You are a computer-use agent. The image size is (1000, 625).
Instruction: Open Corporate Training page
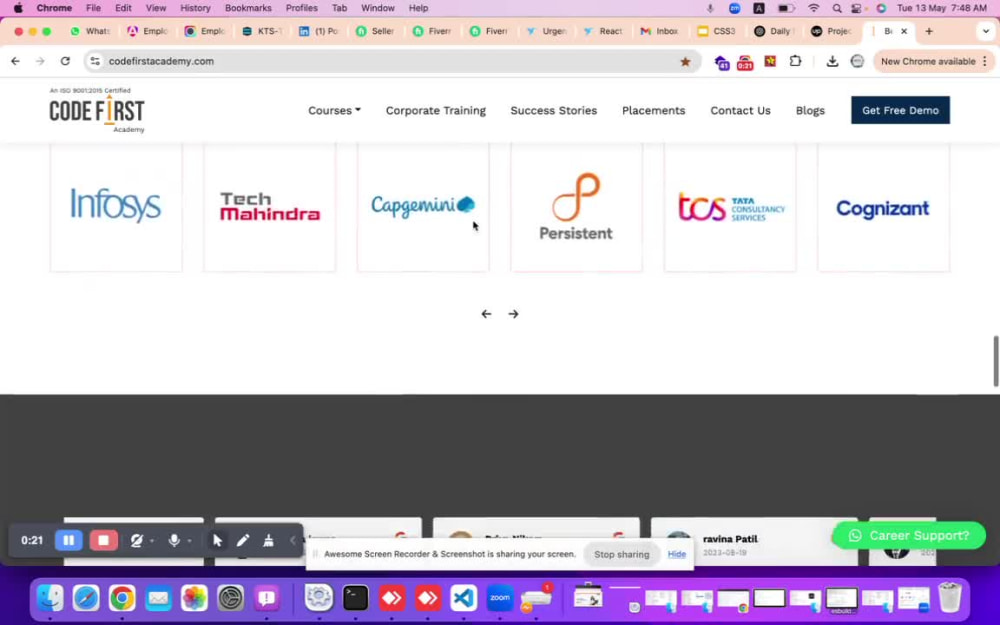436,110
